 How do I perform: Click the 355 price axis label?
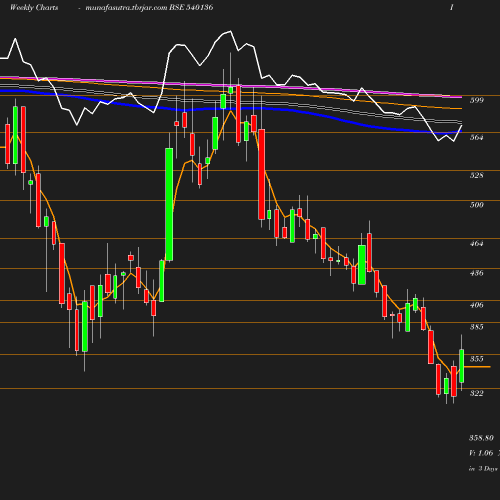click(476, 359)
